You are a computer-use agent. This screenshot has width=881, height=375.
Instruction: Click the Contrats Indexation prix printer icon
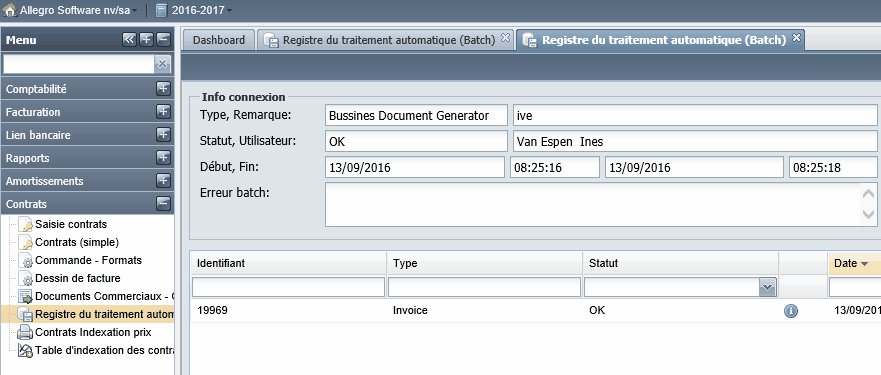(25, 332)
